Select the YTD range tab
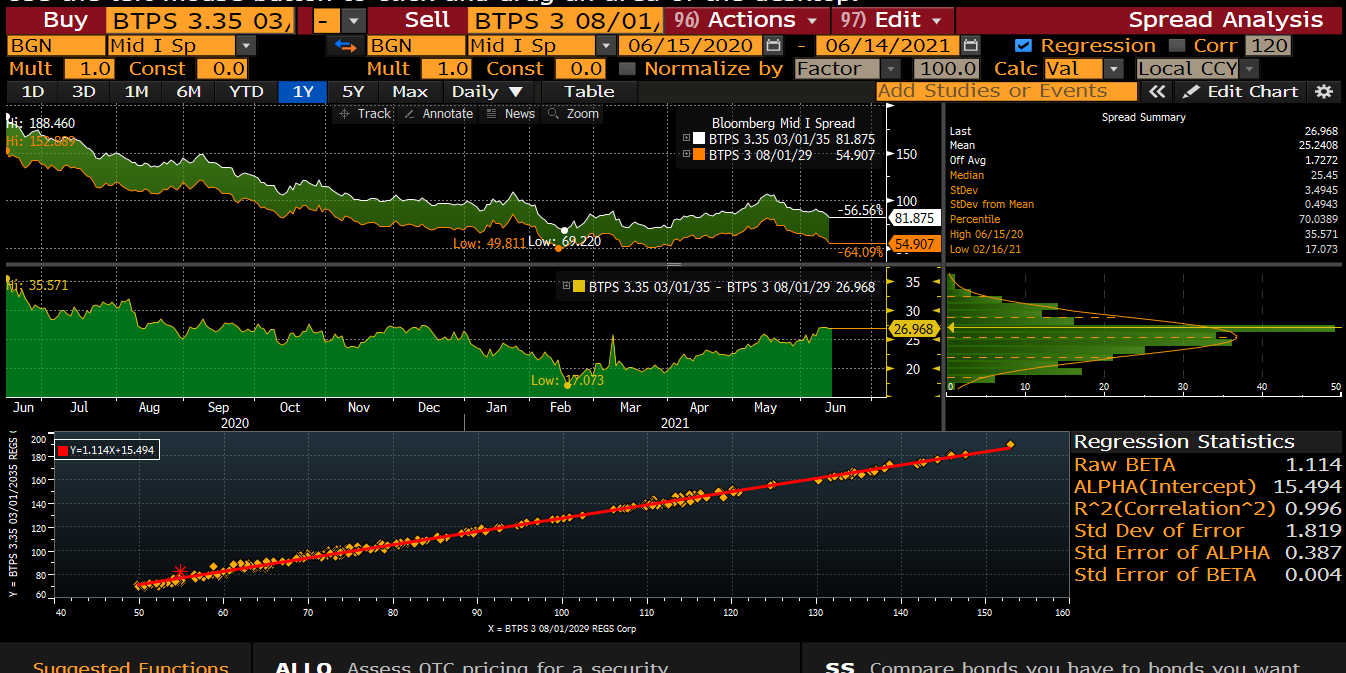The width and height of the screenshot is (1346, 673). [246, 91]
